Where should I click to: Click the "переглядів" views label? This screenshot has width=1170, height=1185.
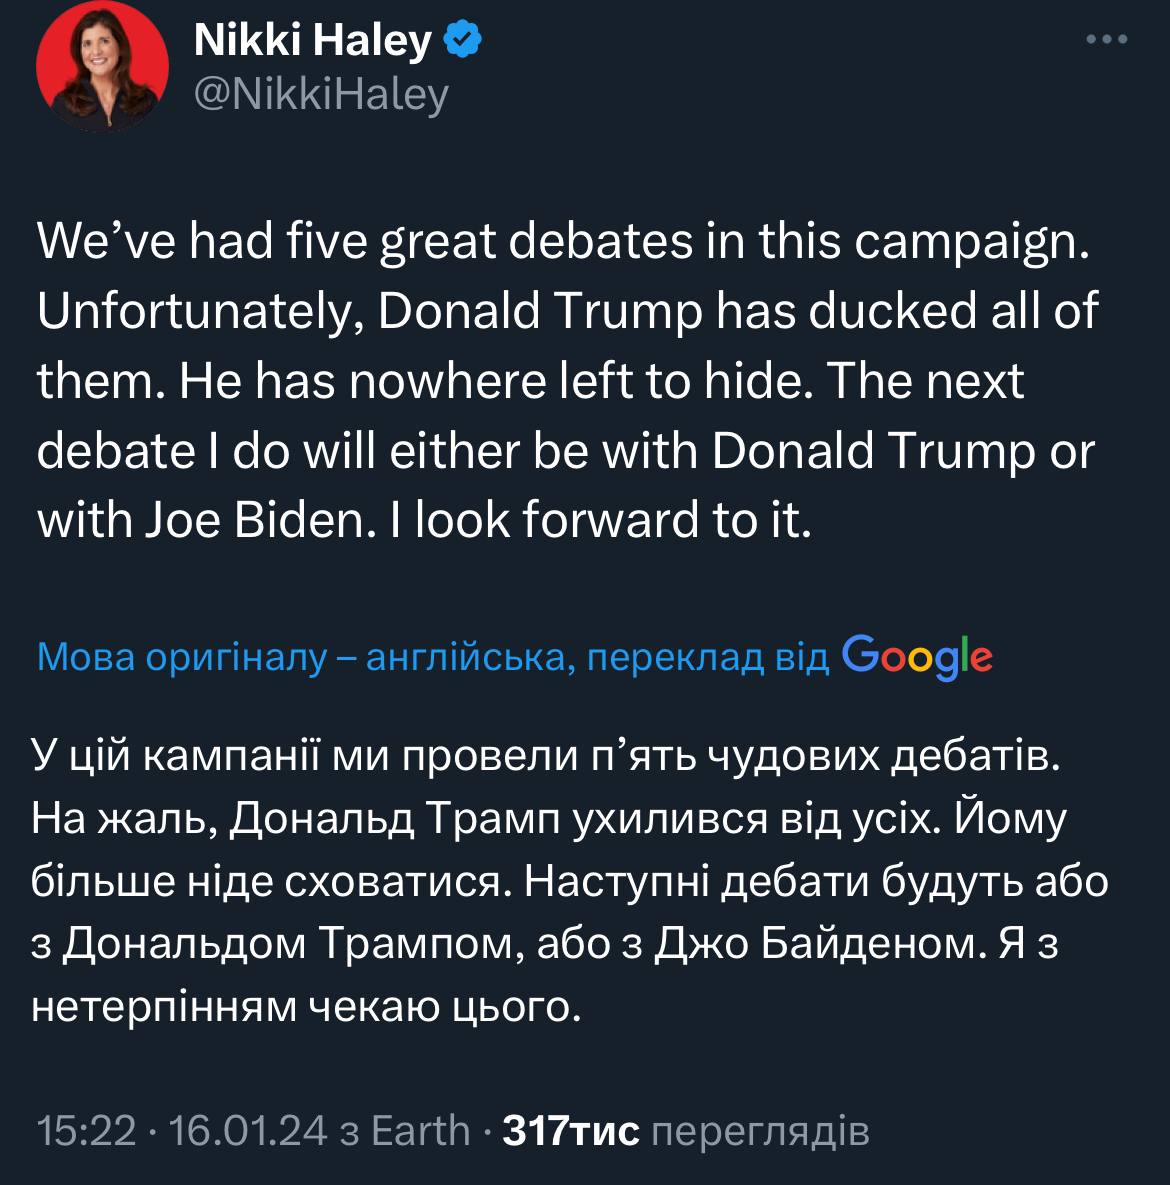[x=760, y=1131]
